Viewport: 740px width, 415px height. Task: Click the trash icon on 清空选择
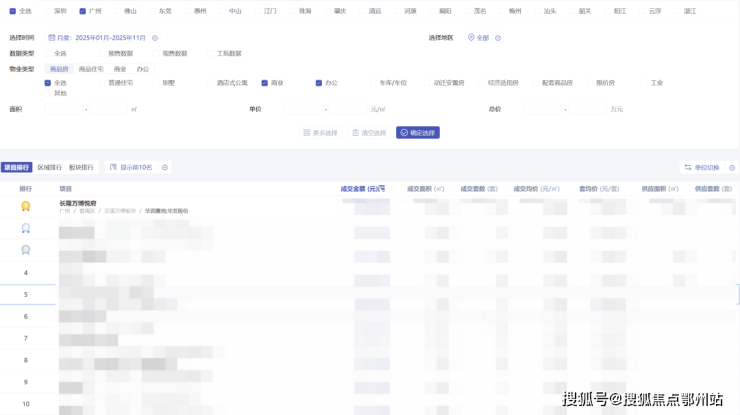point(355,133)
